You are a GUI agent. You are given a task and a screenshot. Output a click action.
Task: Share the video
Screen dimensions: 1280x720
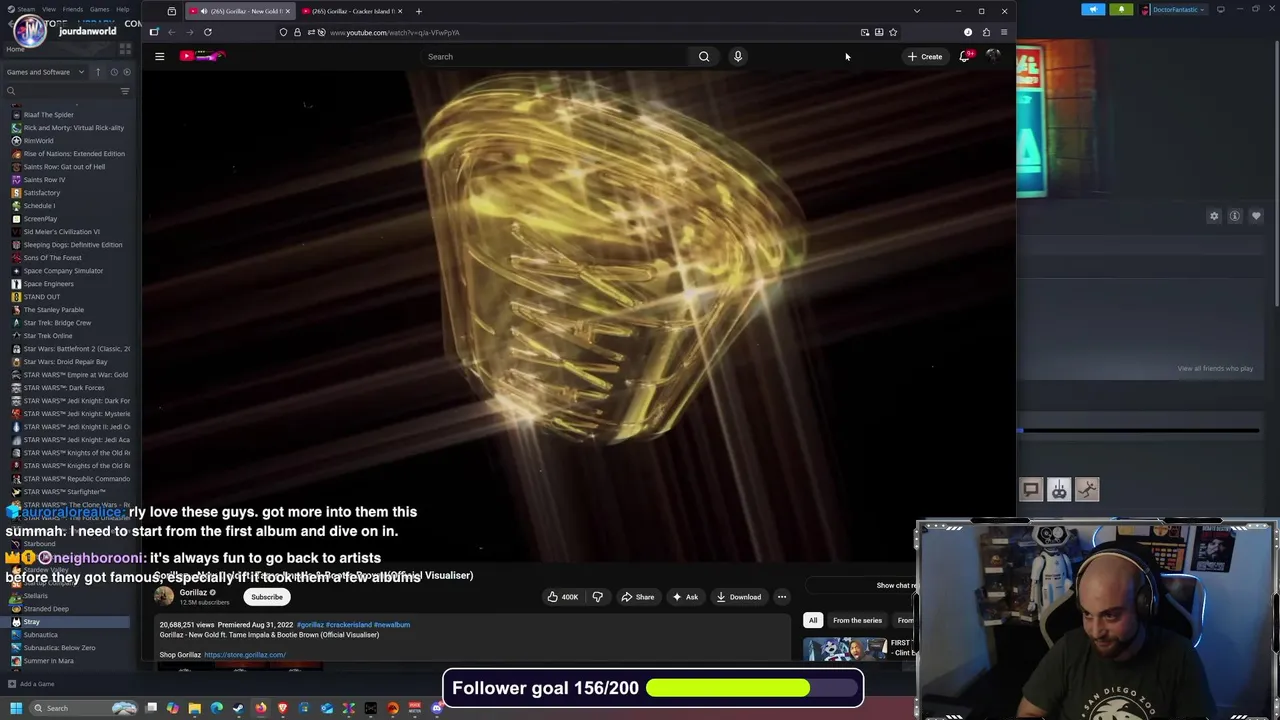[637, 597]
